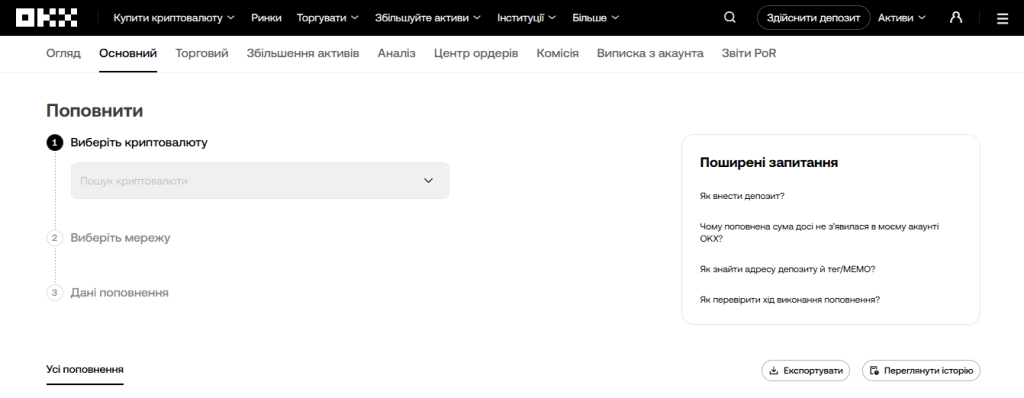Click Здійснити депозит button
Viewport: 1024px width, 398px height.
tap(813, 18)
